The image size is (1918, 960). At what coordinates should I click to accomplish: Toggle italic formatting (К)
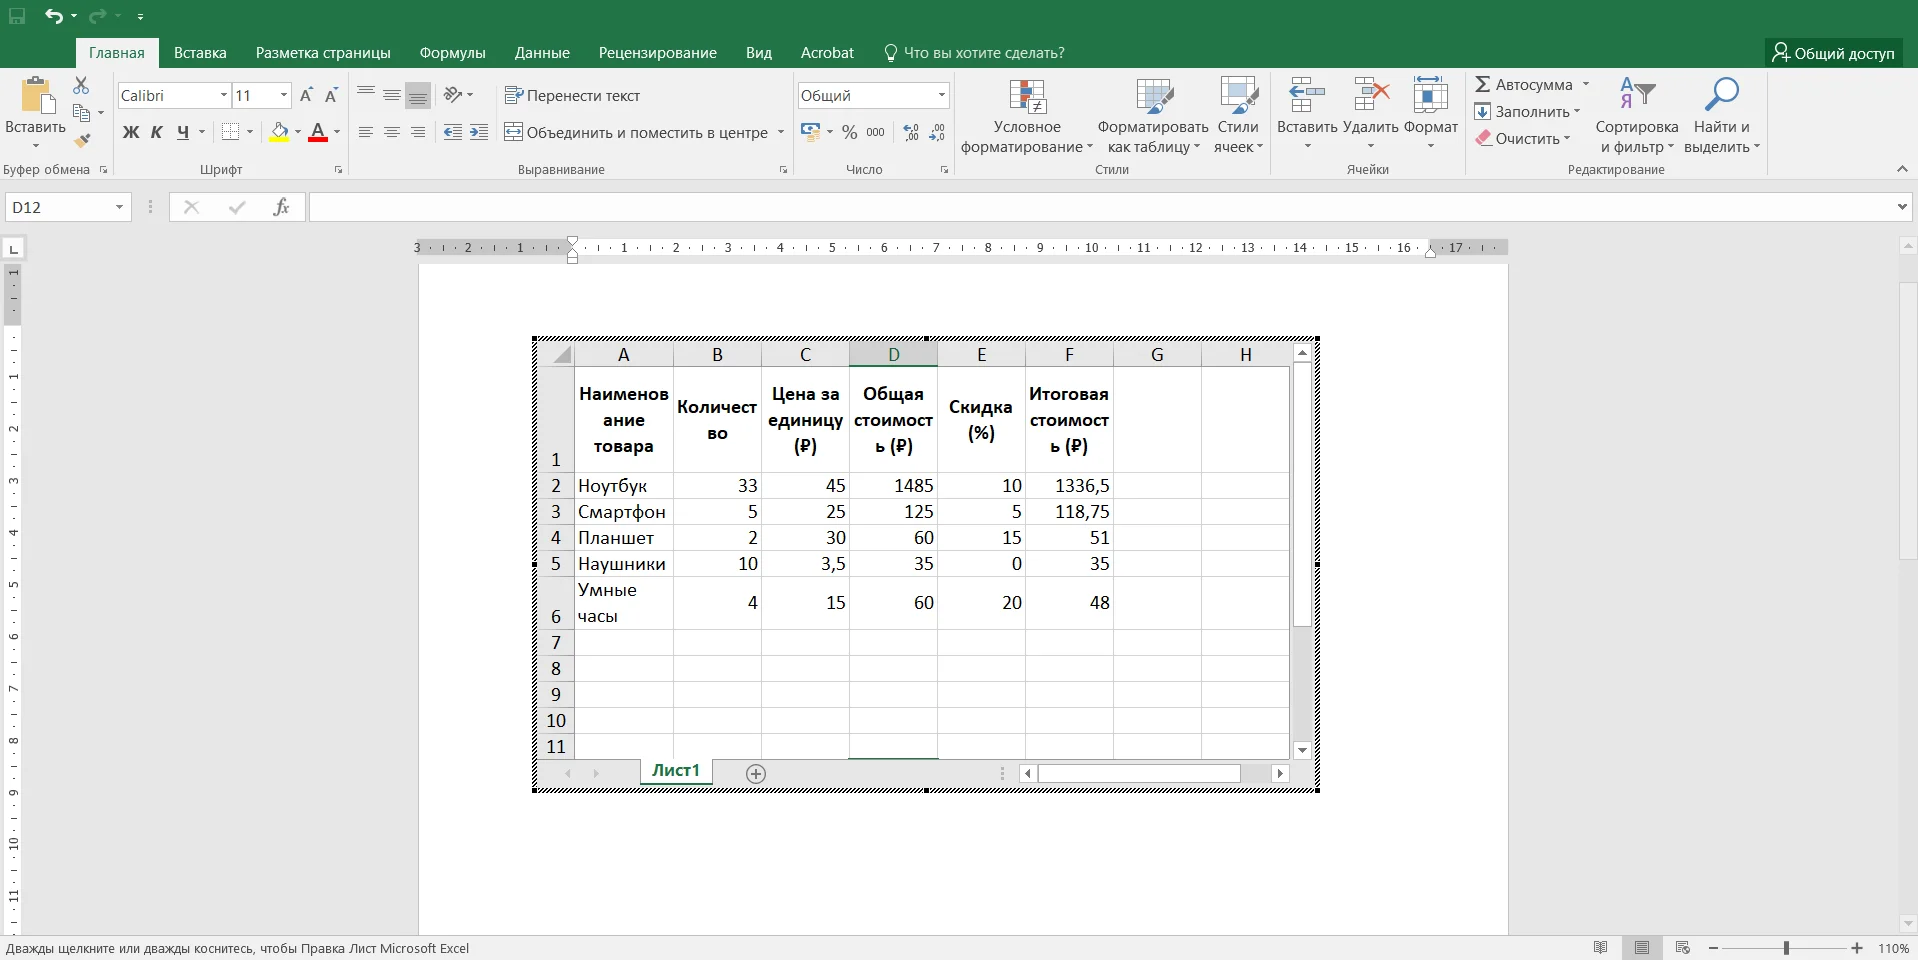coord(157,132)
